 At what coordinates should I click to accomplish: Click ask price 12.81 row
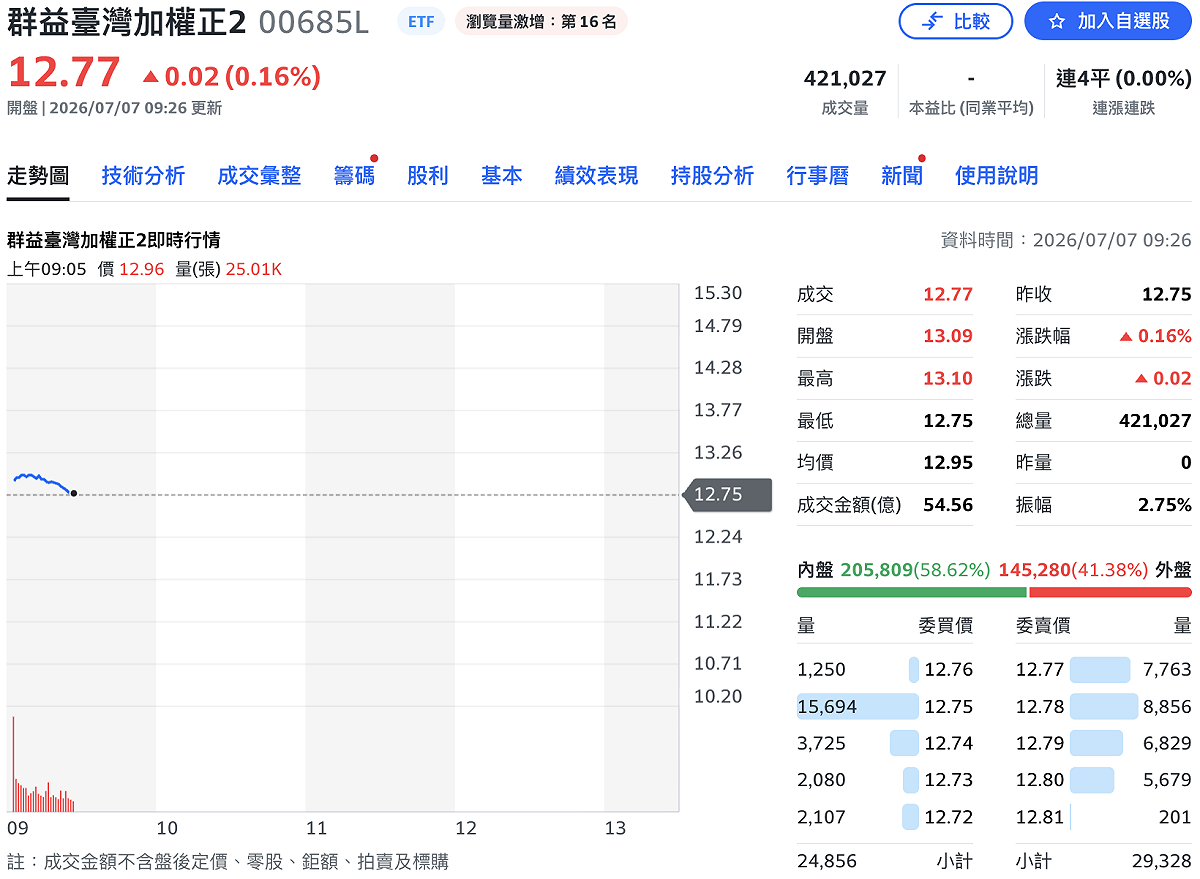point(1104,817)
